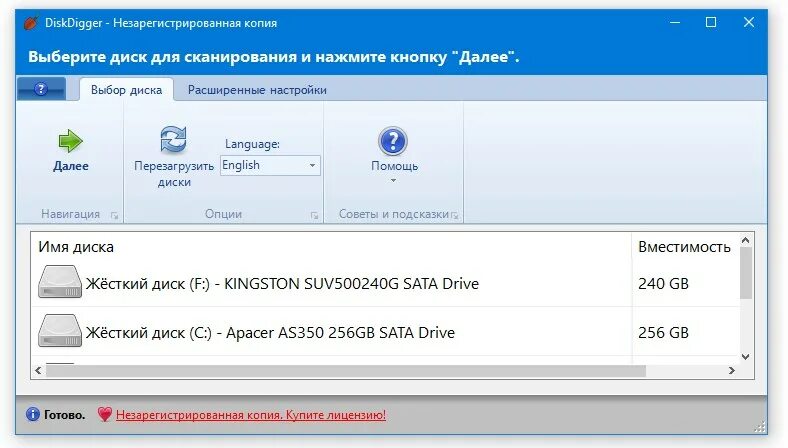Click the red heart icon in status bar
The height and width of the screenshot is (448, 788).
105,414
